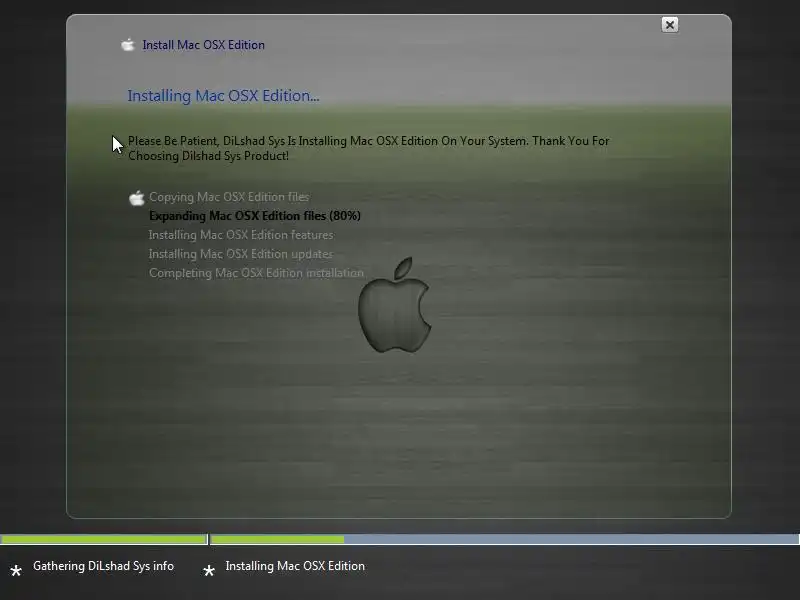
Task: Click the Apple logo in the title bar
Action: (x=128, y=45)
